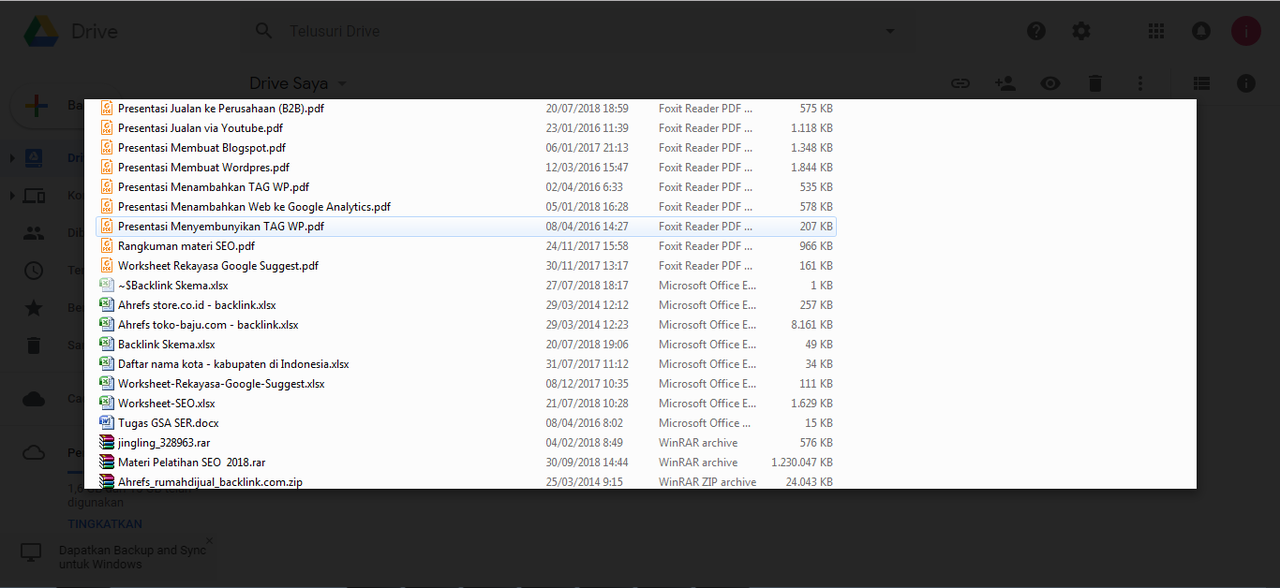Screen dimensions: 1280x588
Task: Open the Google account avatar
Action: click(x=1246, y=31)
